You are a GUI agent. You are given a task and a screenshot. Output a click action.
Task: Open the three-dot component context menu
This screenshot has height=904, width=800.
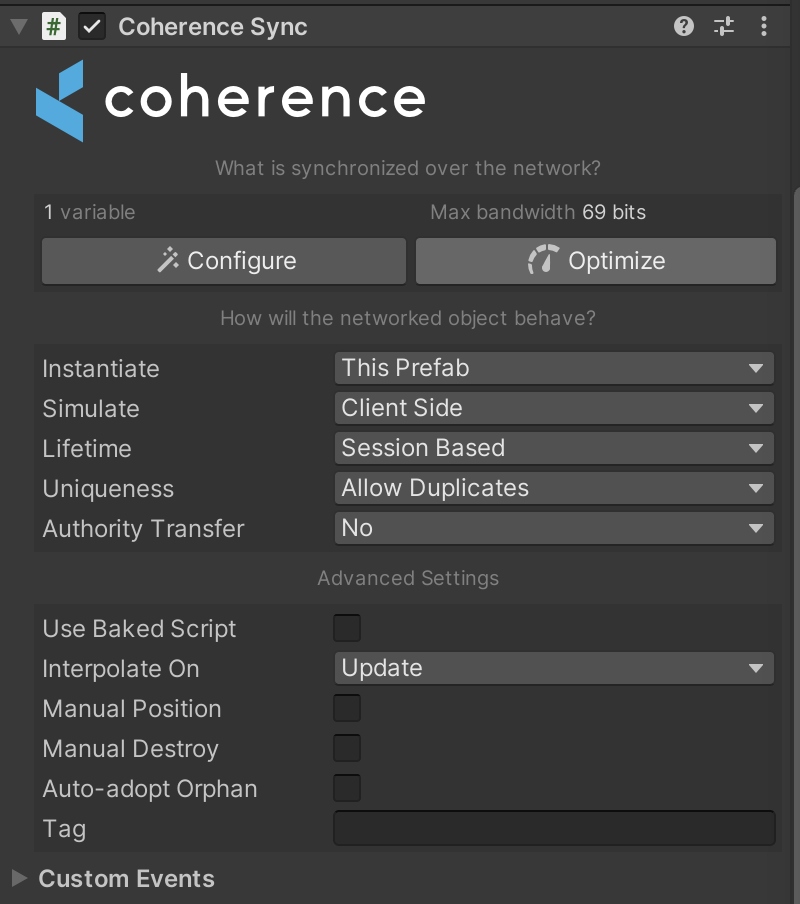764,27
